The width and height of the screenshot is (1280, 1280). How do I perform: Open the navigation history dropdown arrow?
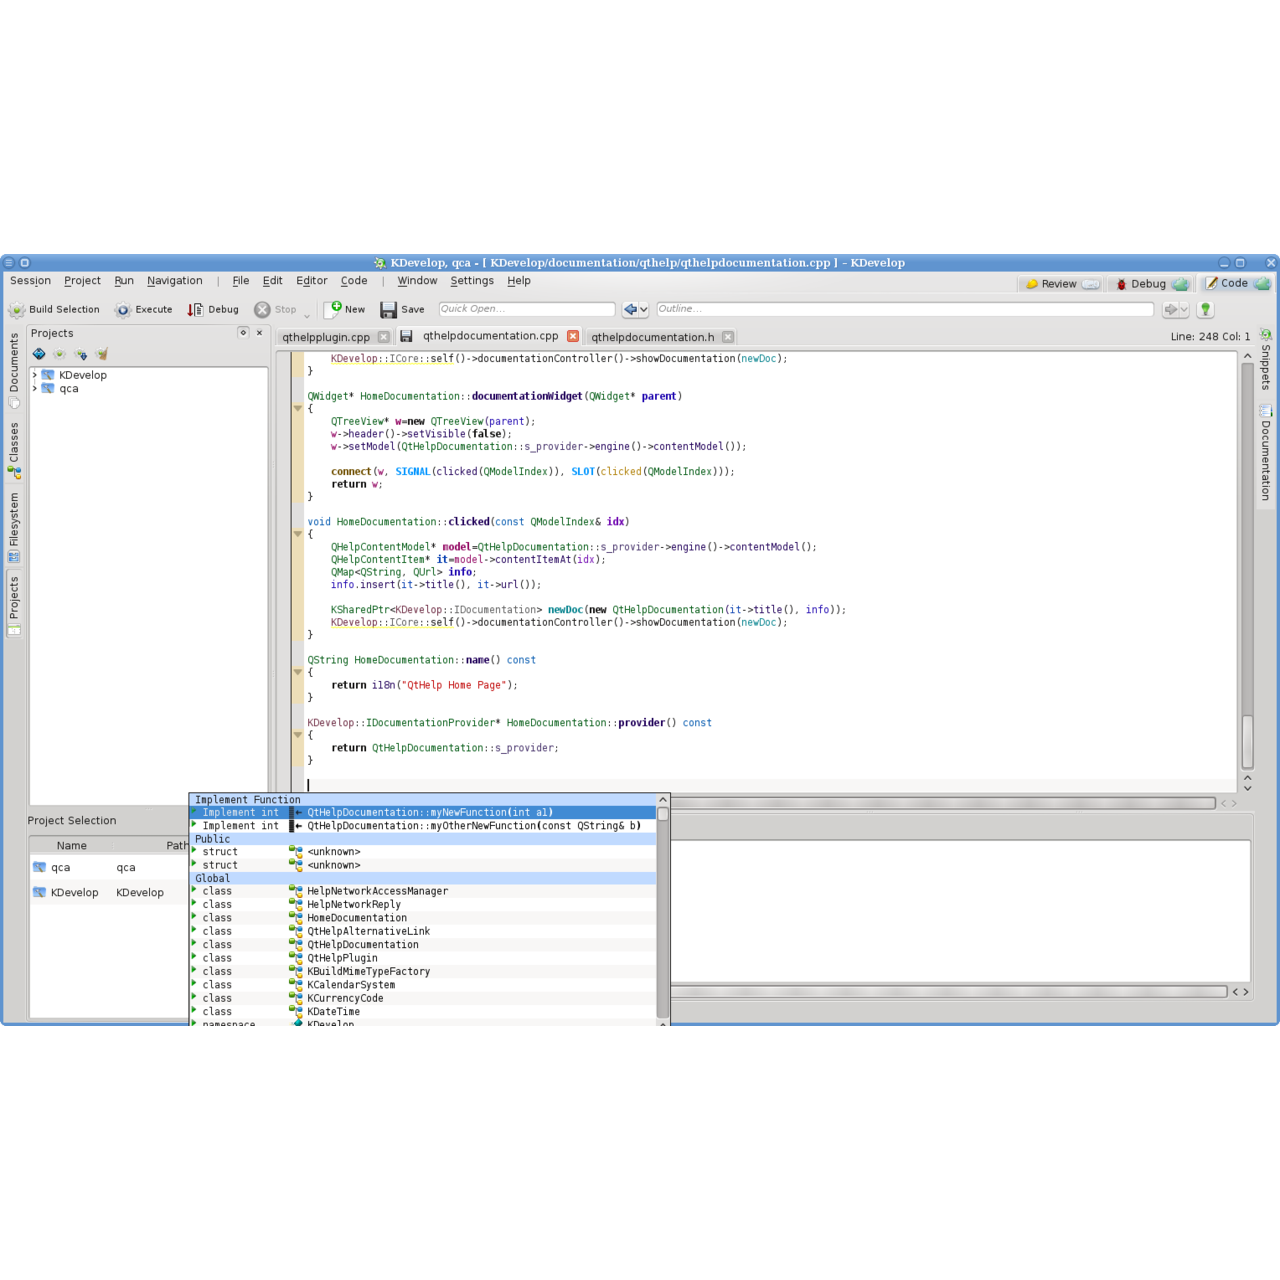[x=643, y=309]
